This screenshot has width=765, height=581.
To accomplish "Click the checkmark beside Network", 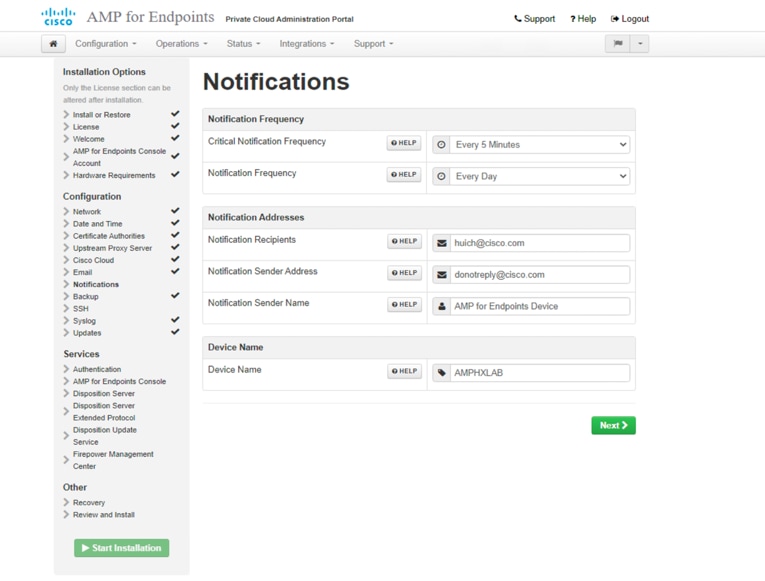I will coord(175,211).
